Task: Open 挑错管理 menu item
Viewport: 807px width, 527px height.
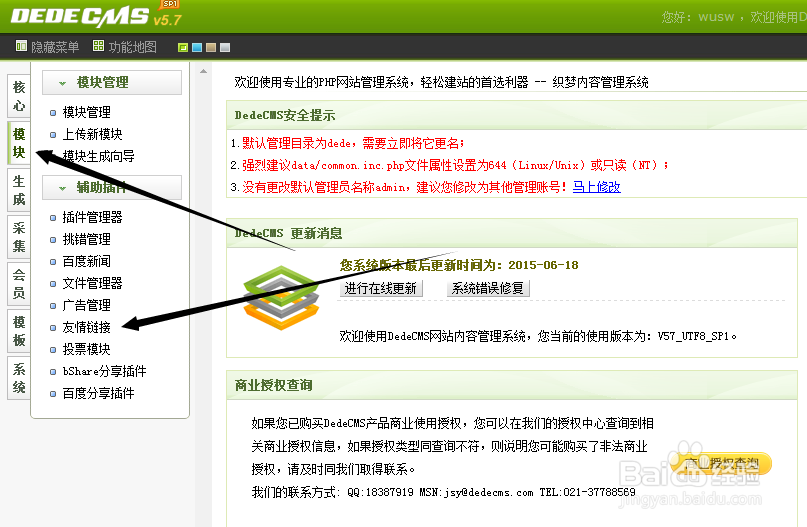Action: pyautogui.click(x=86, y=239)
